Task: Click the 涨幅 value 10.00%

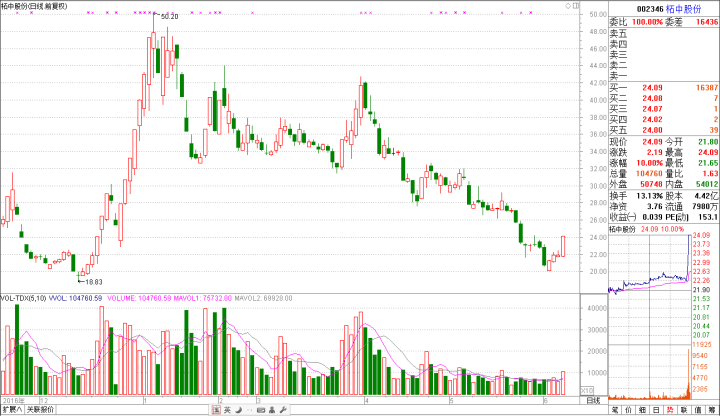Action: click(649, 163)
